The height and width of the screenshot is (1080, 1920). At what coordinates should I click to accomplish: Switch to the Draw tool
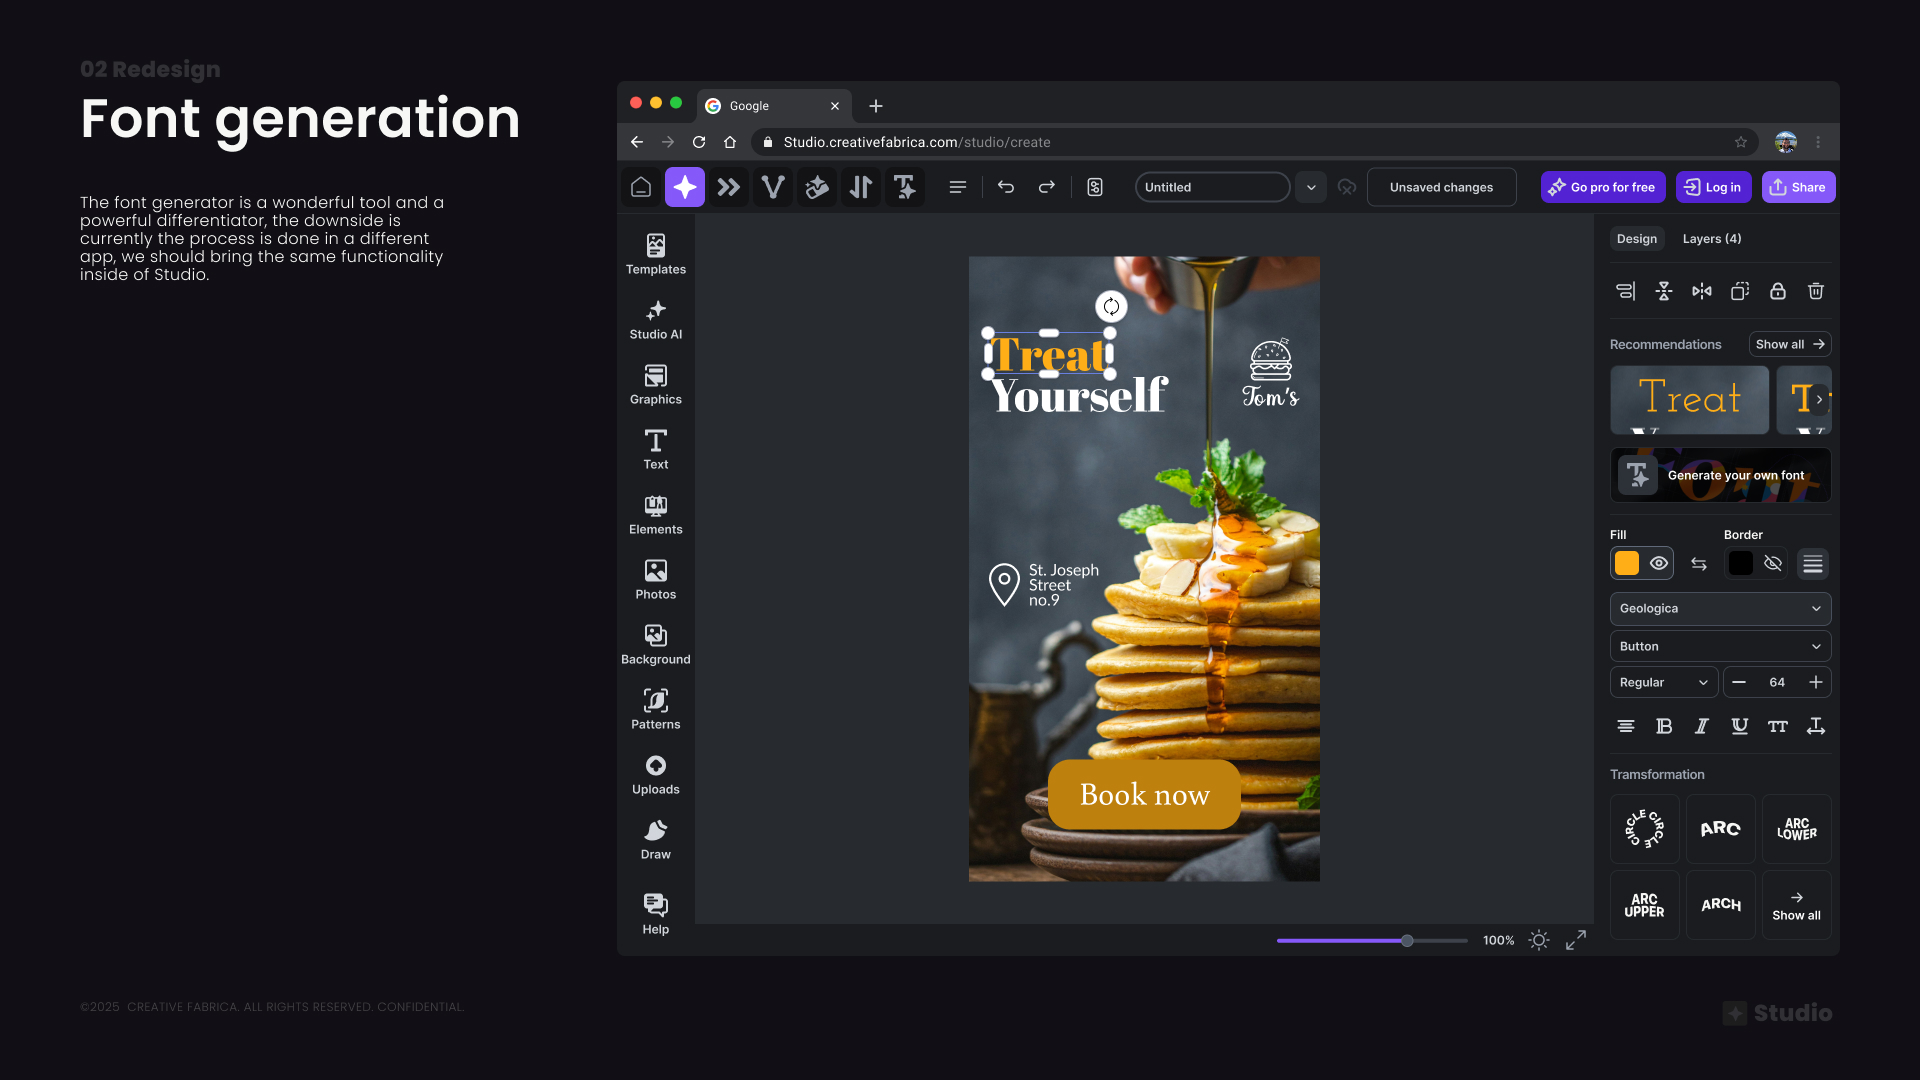655,838
